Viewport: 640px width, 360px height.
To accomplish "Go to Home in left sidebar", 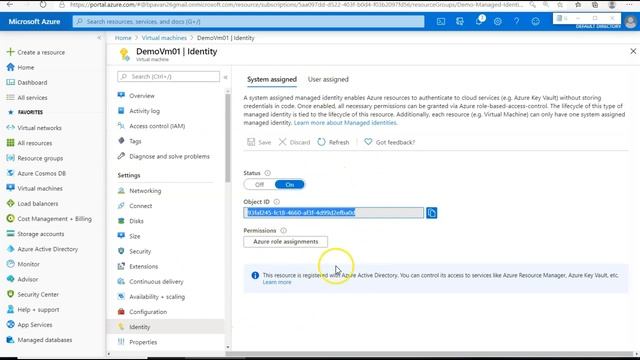I will click(x=20, y=67).
